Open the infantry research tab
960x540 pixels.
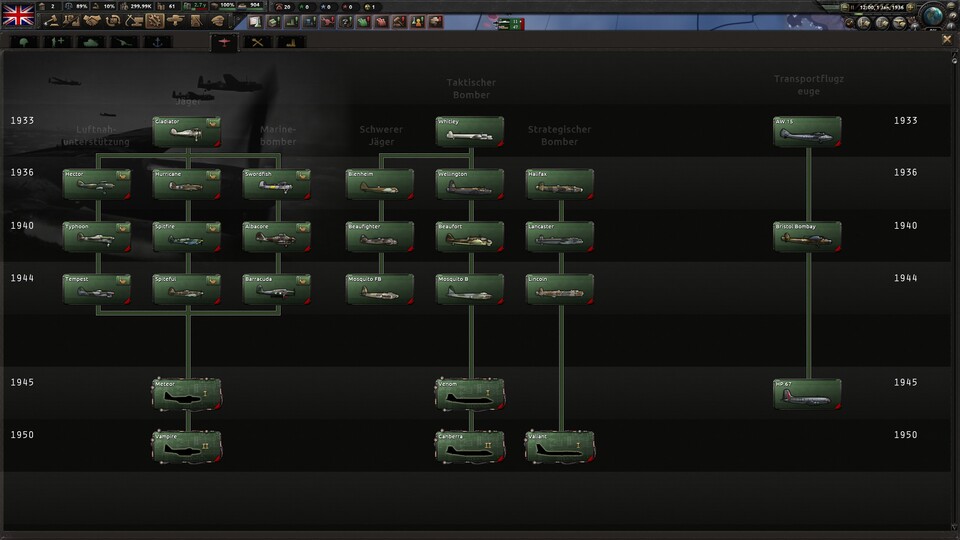(24, 42)
